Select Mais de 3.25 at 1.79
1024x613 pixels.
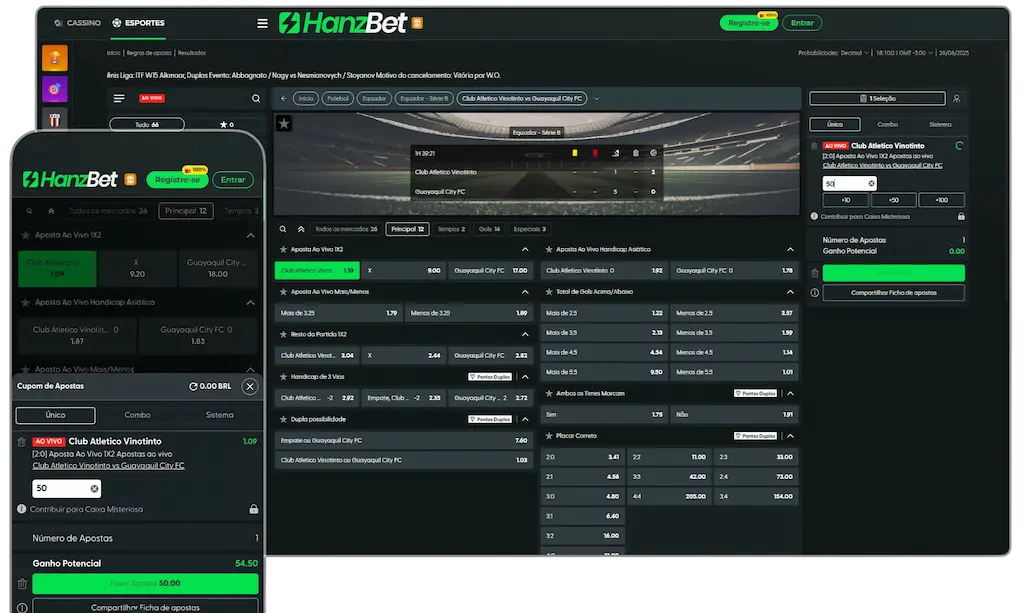[x=338, y=313]
